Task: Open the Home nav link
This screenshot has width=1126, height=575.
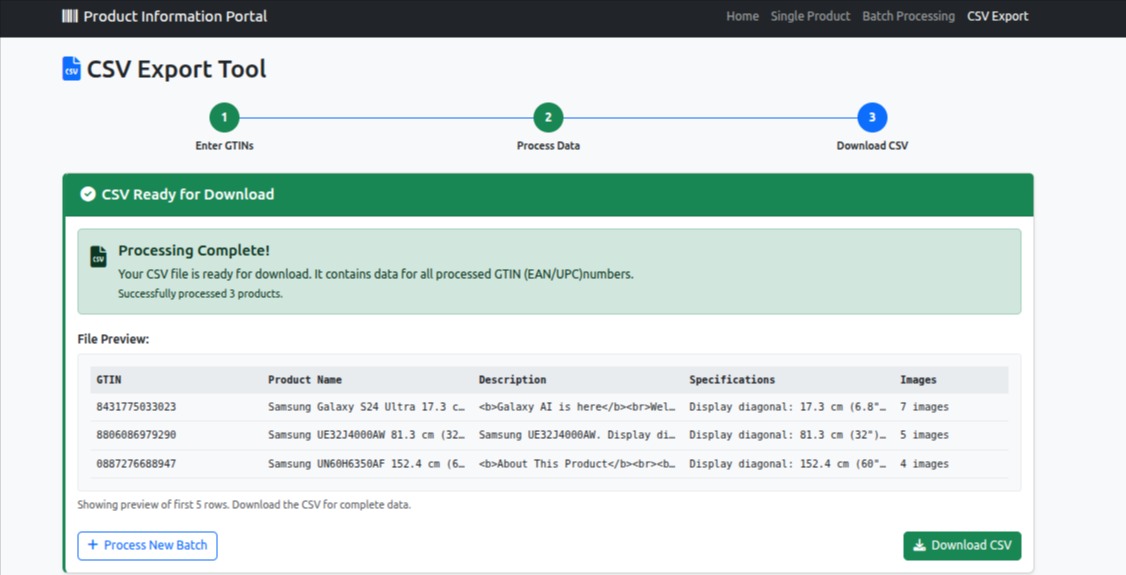Action: [x=743, y=16]
